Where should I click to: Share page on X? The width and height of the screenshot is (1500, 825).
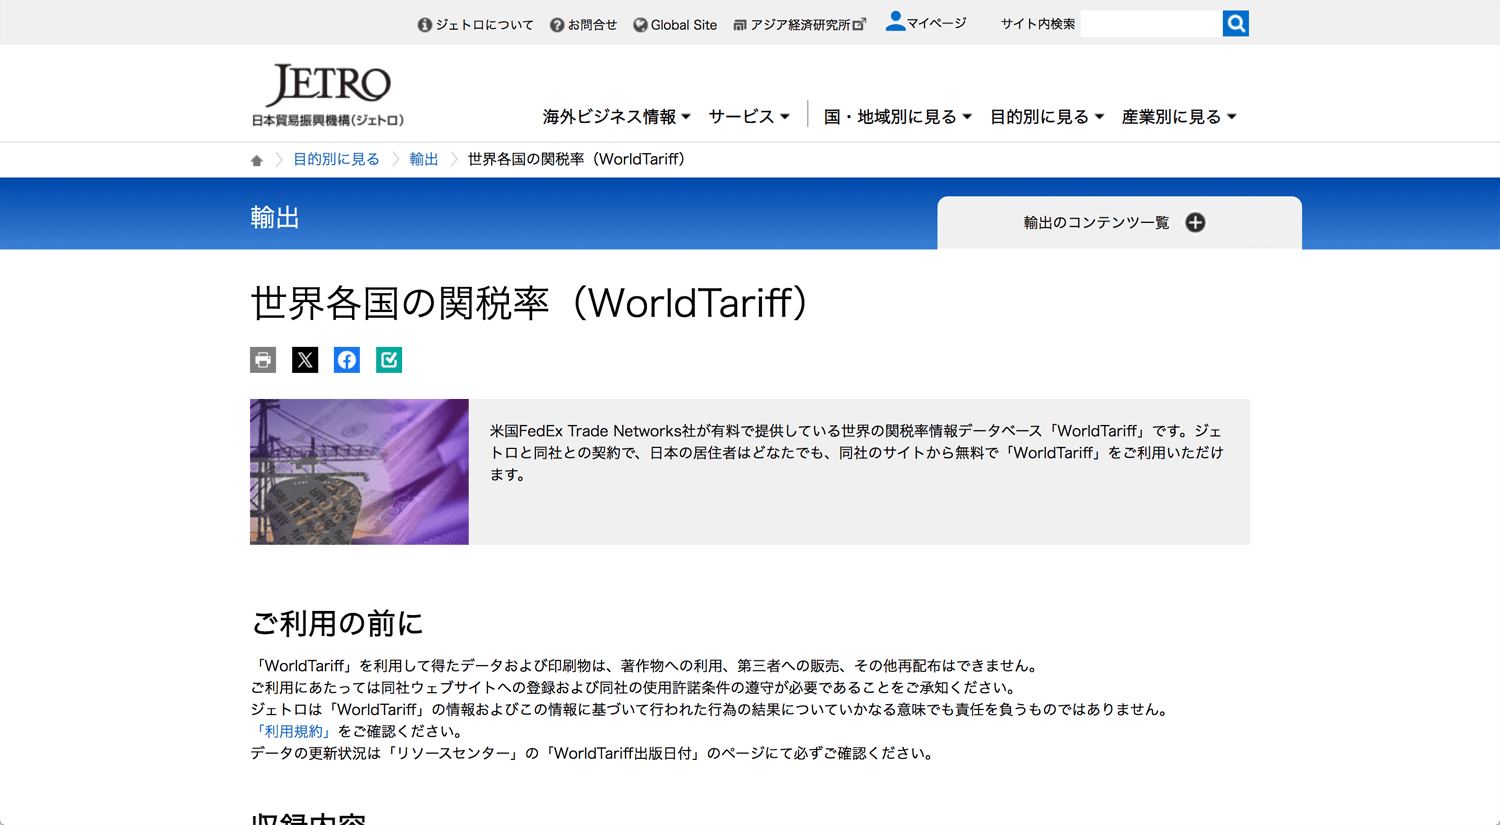[x=305, y=360]
